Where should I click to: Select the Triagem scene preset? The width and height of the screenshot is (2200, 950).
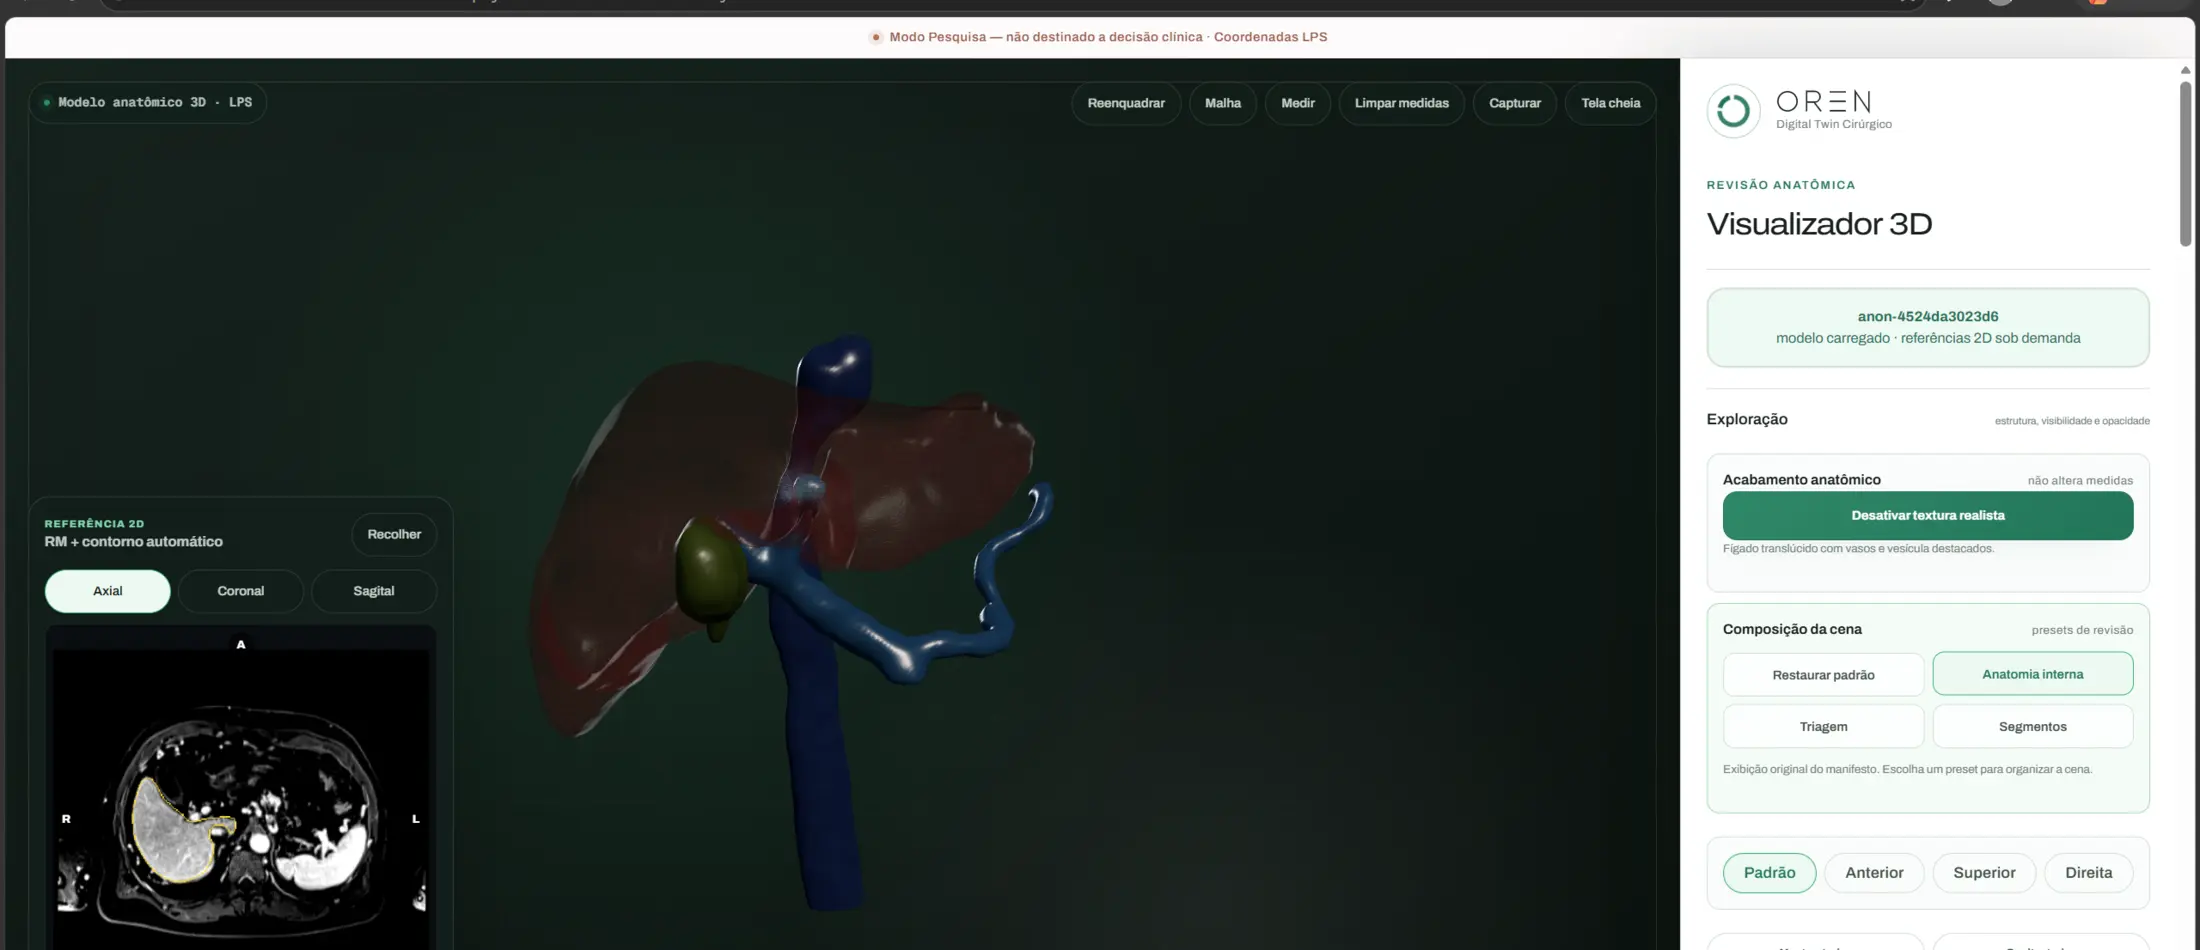[1823, 727]
